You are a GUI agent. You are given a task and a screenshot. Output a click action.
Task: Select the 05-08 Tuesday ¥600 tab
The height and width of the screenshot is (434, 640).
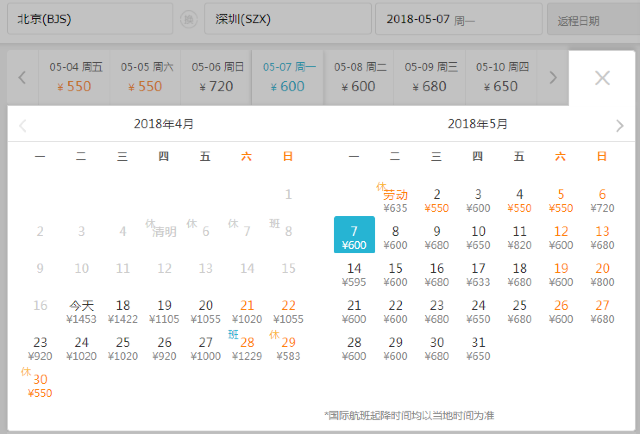tap(359, 78)
